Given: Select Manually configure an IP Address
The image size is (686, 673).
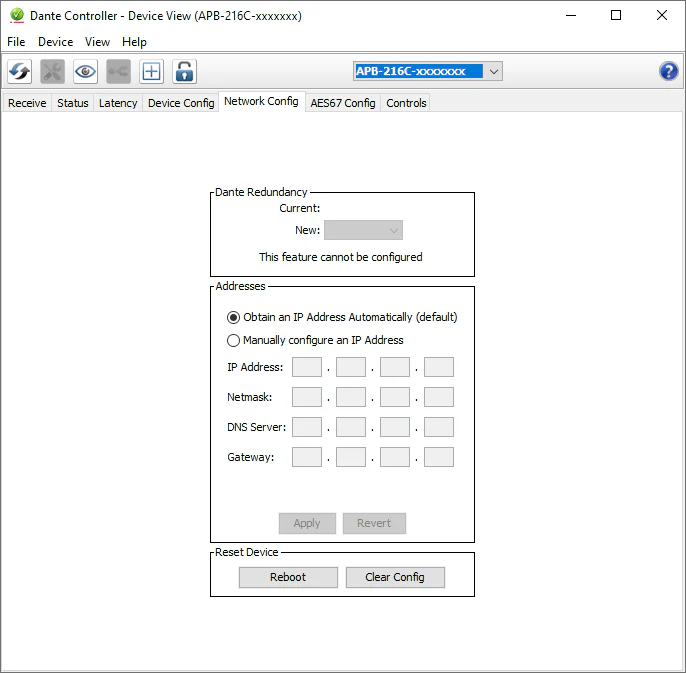Looking at the screenshot, I should click(x=315, y=340).
